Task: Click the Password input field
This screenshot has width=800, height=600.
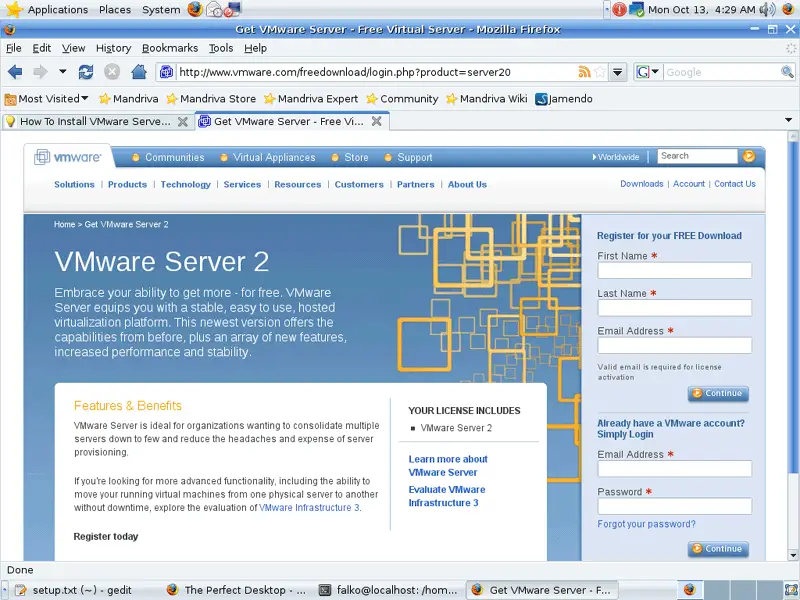Action: 674,506
